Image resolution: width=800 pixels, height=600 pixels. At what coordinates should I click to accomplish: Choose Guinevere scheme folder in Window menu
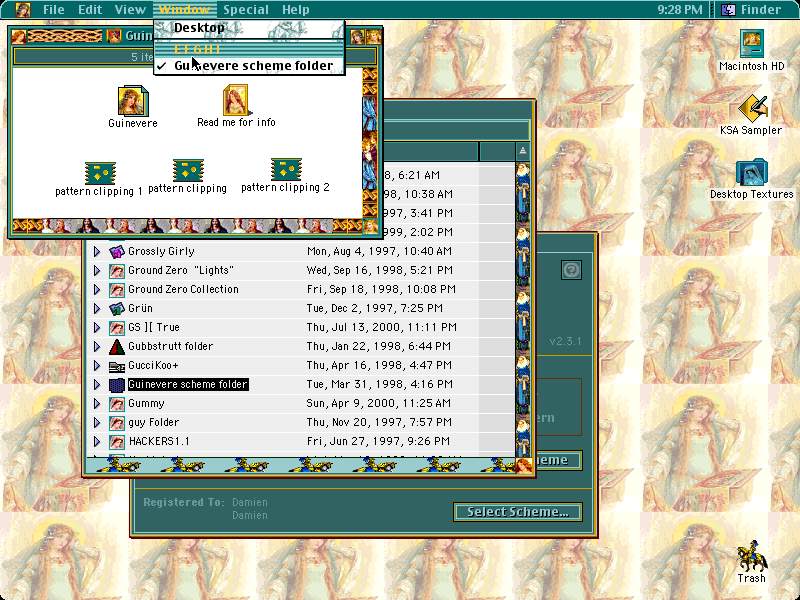[x=249, y=66]
